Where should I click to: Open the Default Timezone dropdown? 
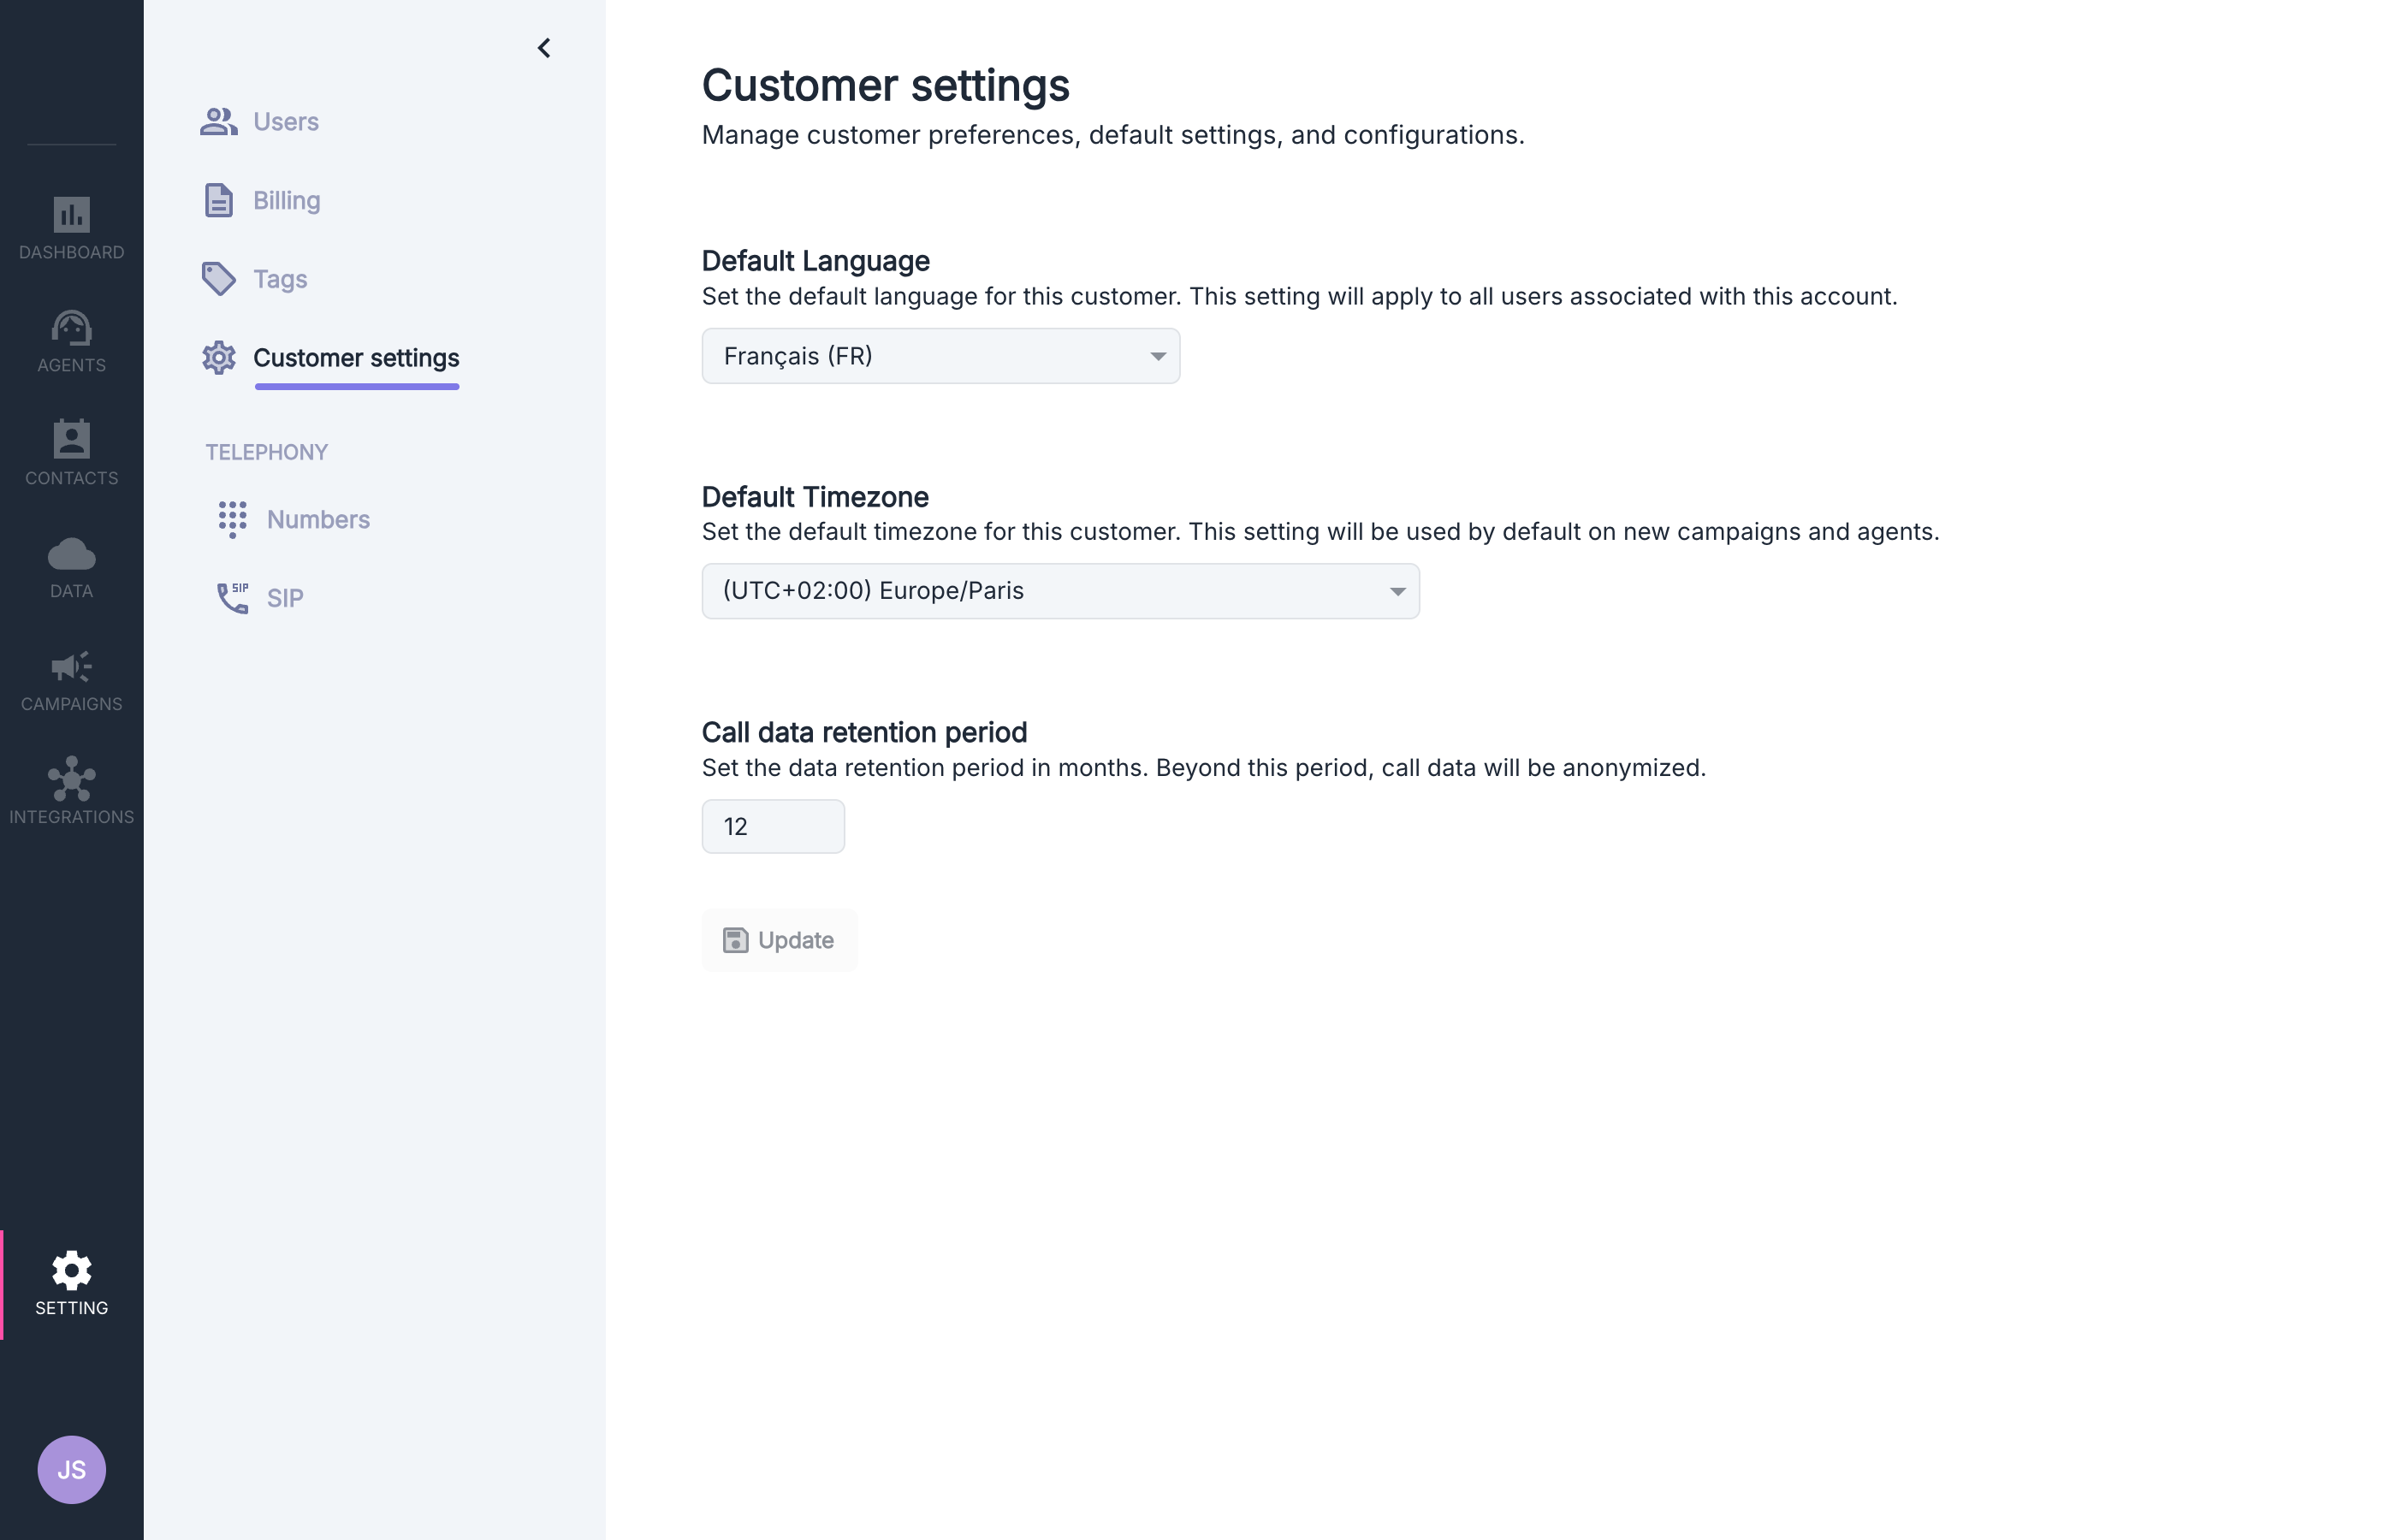coord(1059,590)
